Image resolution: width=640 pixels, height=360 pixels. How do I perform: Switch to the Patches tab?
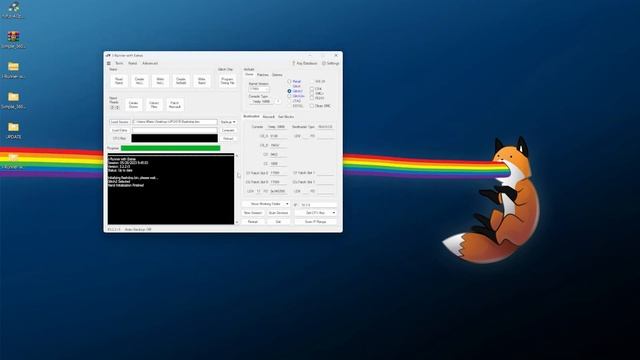click(x=262, y=75)
